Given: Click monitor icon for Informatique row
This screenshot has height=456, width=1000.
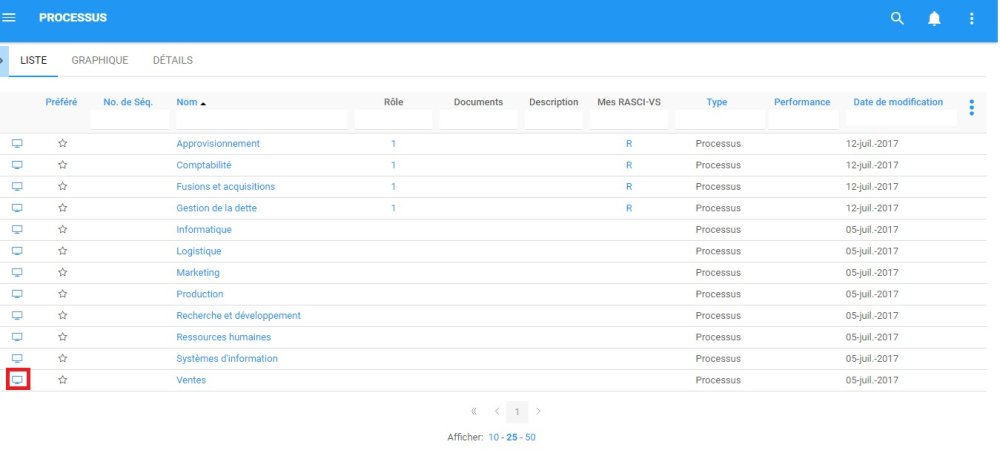Looking at the screenshot, I should [x=17, y=230].
